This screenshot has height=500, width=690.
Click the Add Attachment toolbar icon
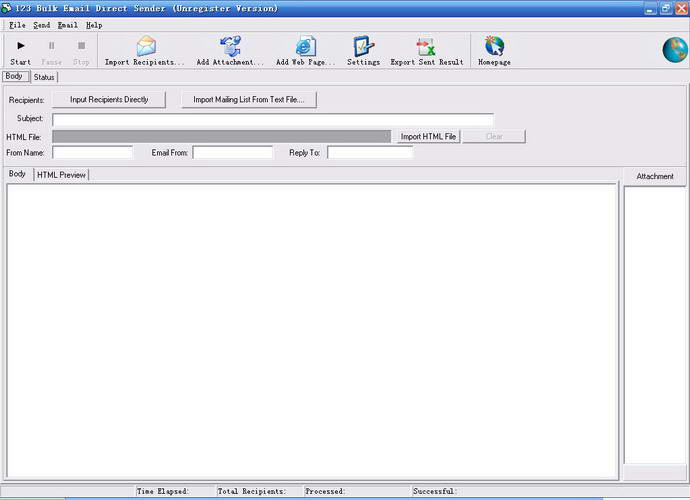click(x=230, y=46)
